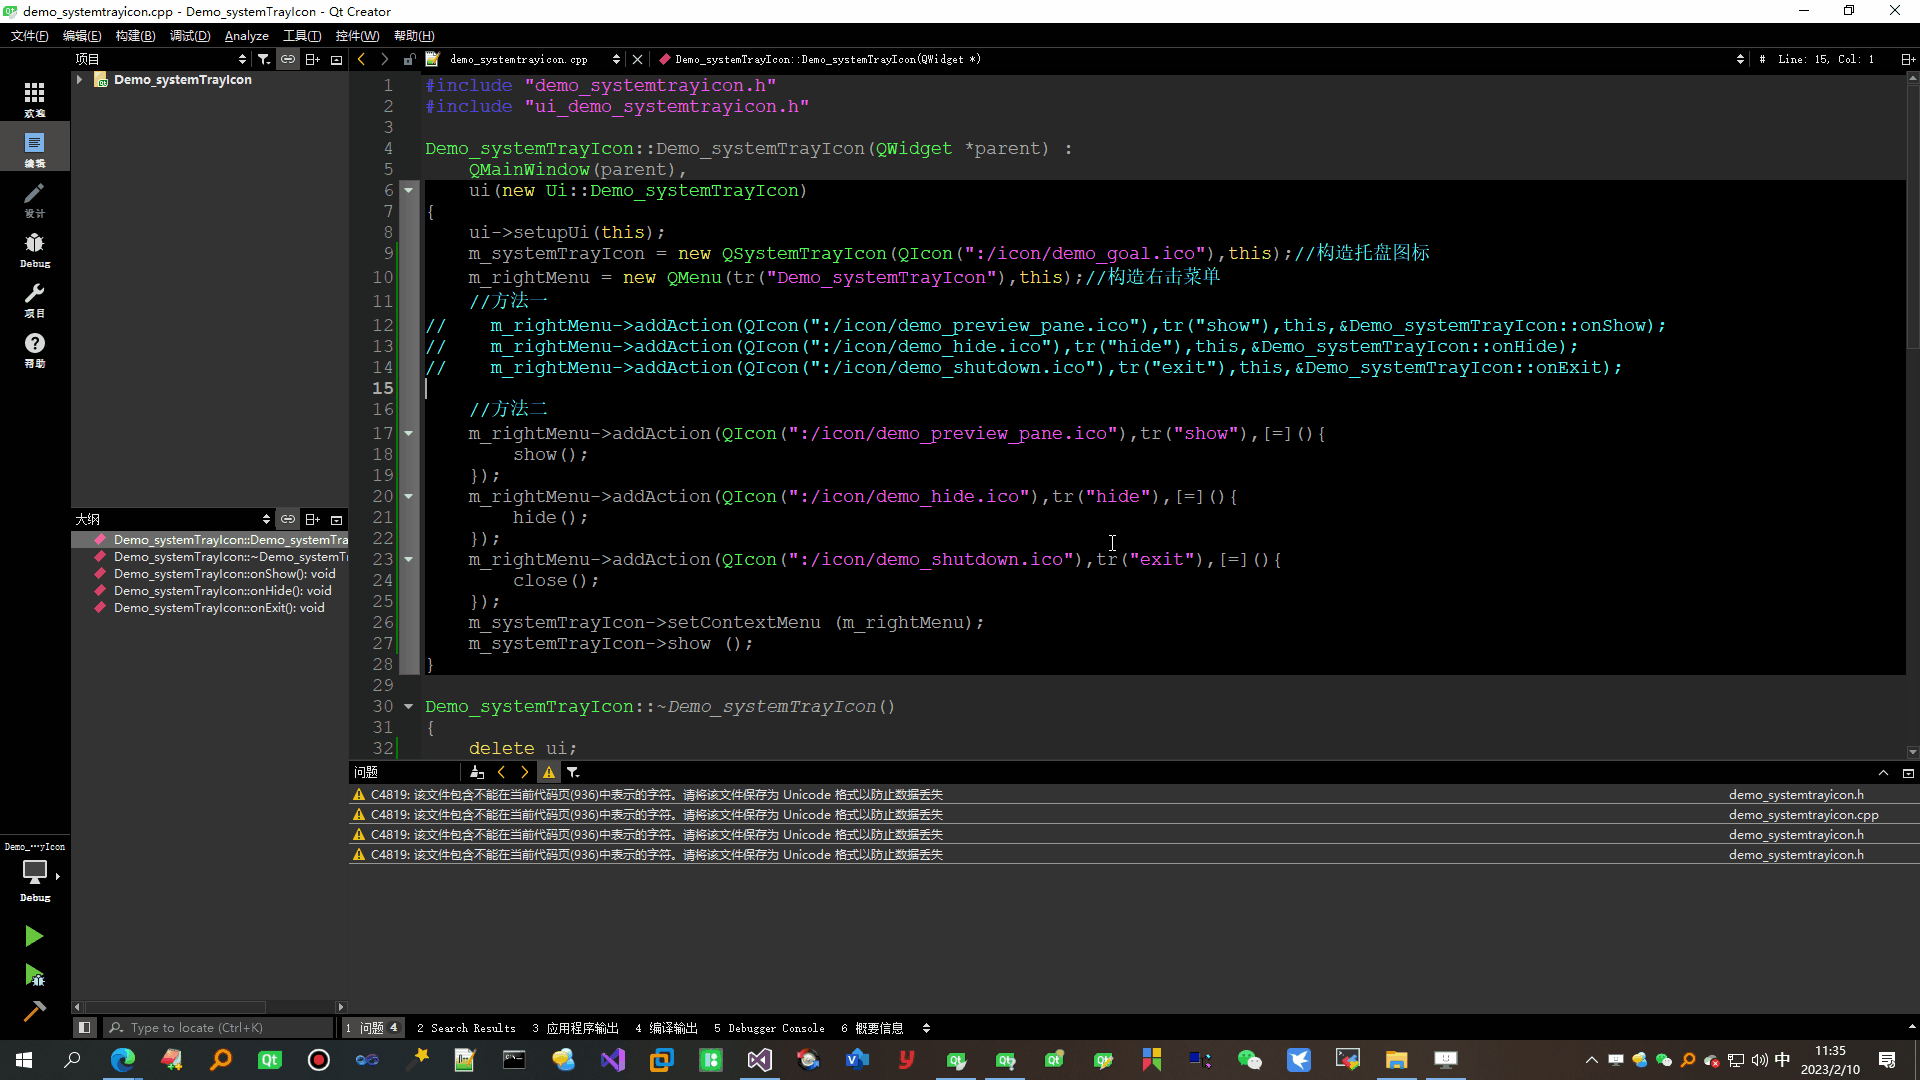
Task: Select onShow() in the outline list
Action: click(224, 574)
